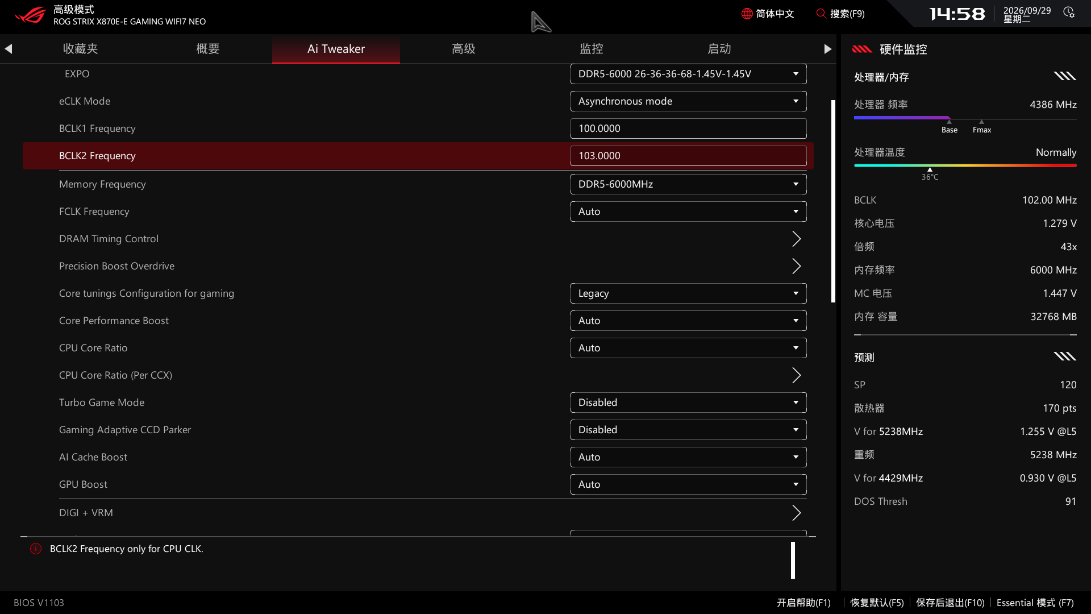Expand the CPU Core Ratio (Per CCX) submenu arrow
Viewport: 1091px width, 614px height.
click(797, 375)
